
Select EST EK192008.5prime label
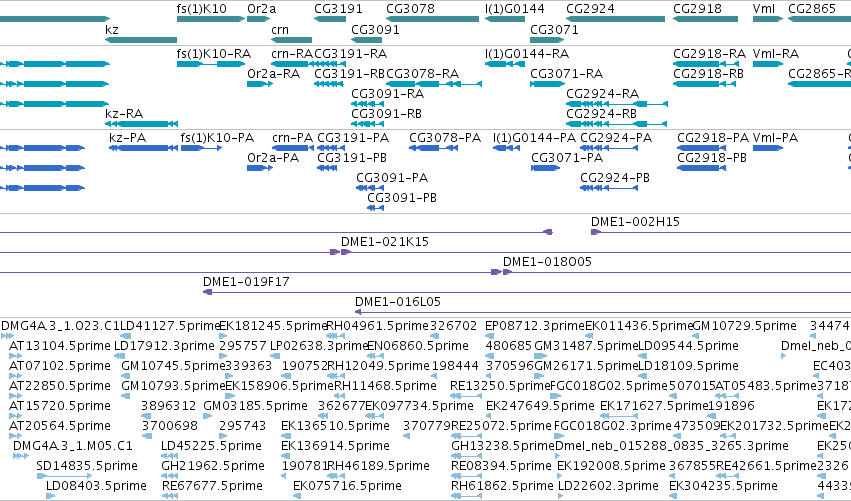pos(611,466)
